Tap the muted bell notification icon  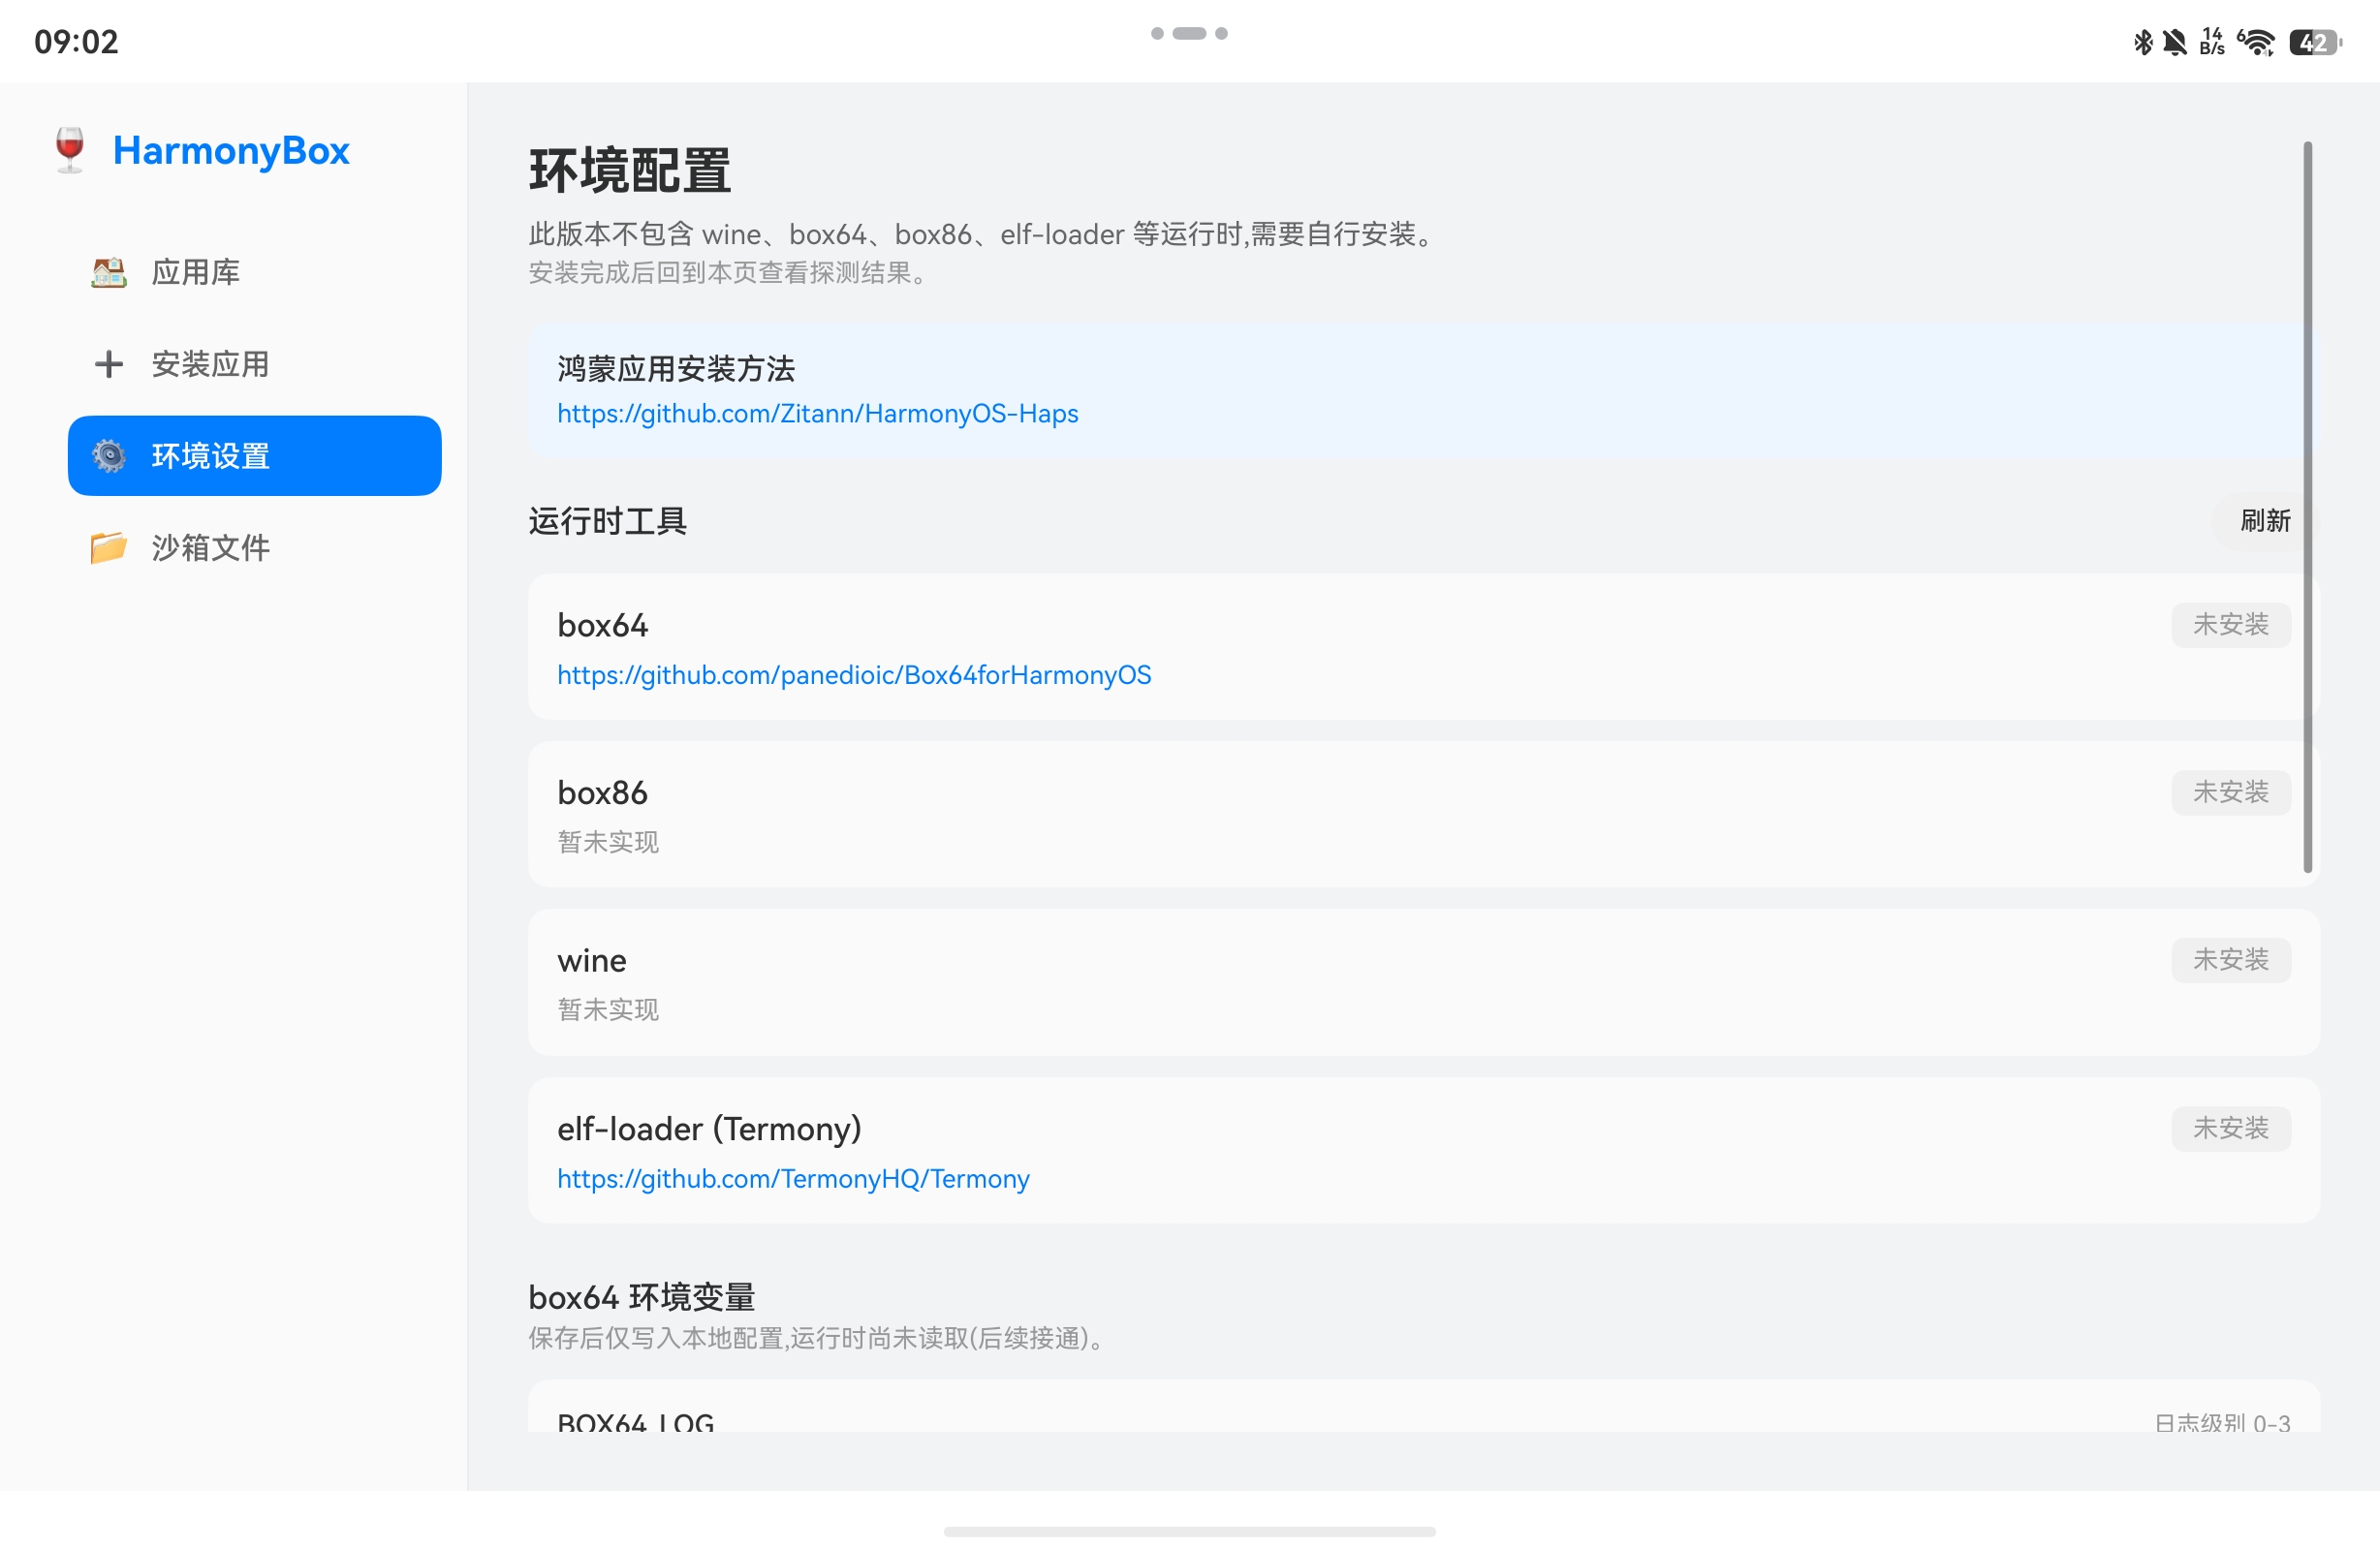point(2174,42)
